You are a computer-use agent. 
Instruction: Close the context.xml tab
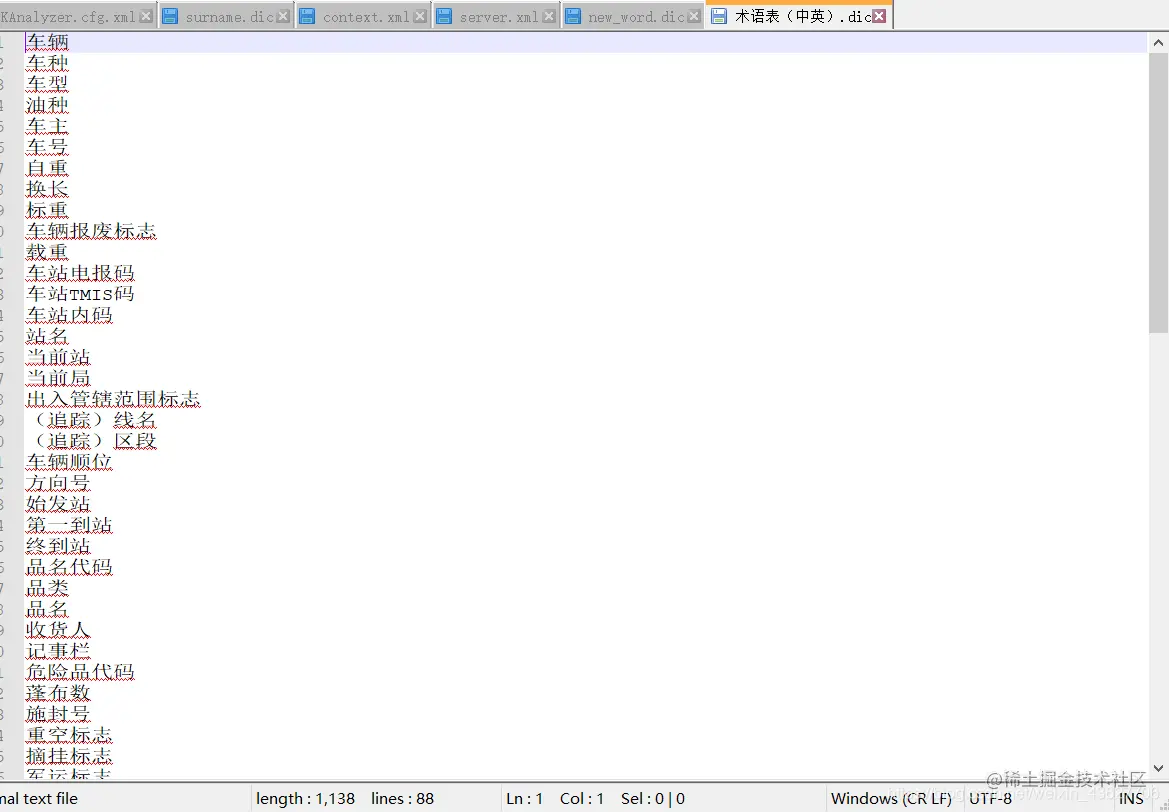click(420, 16)
